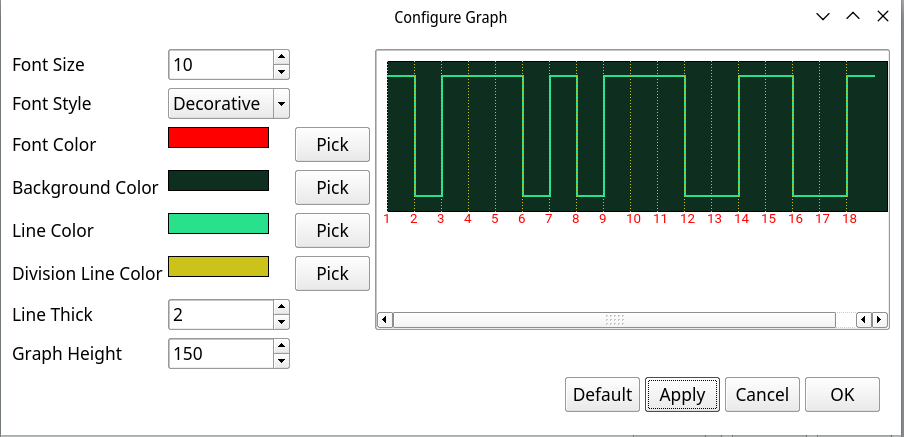Pick a new Background Color
Image resolution: width=904 pixels, height=437 pixels.
[x=332, y=187]
